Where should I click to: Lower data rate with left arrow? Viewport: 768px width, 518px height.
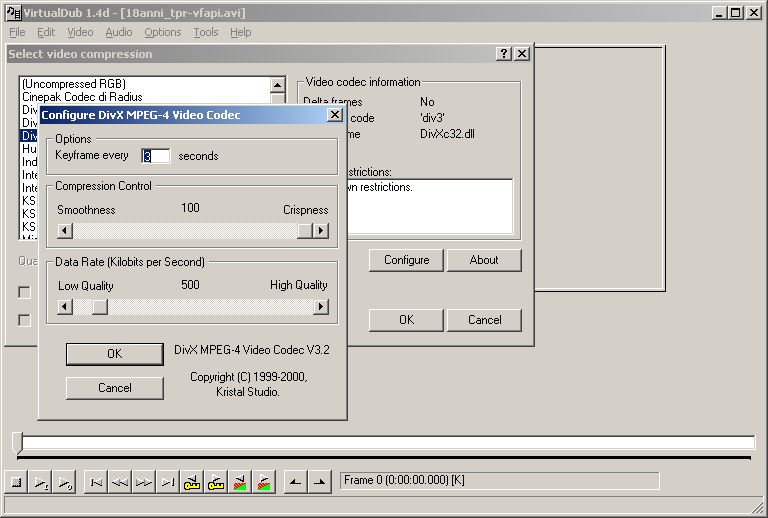(65, 307)
